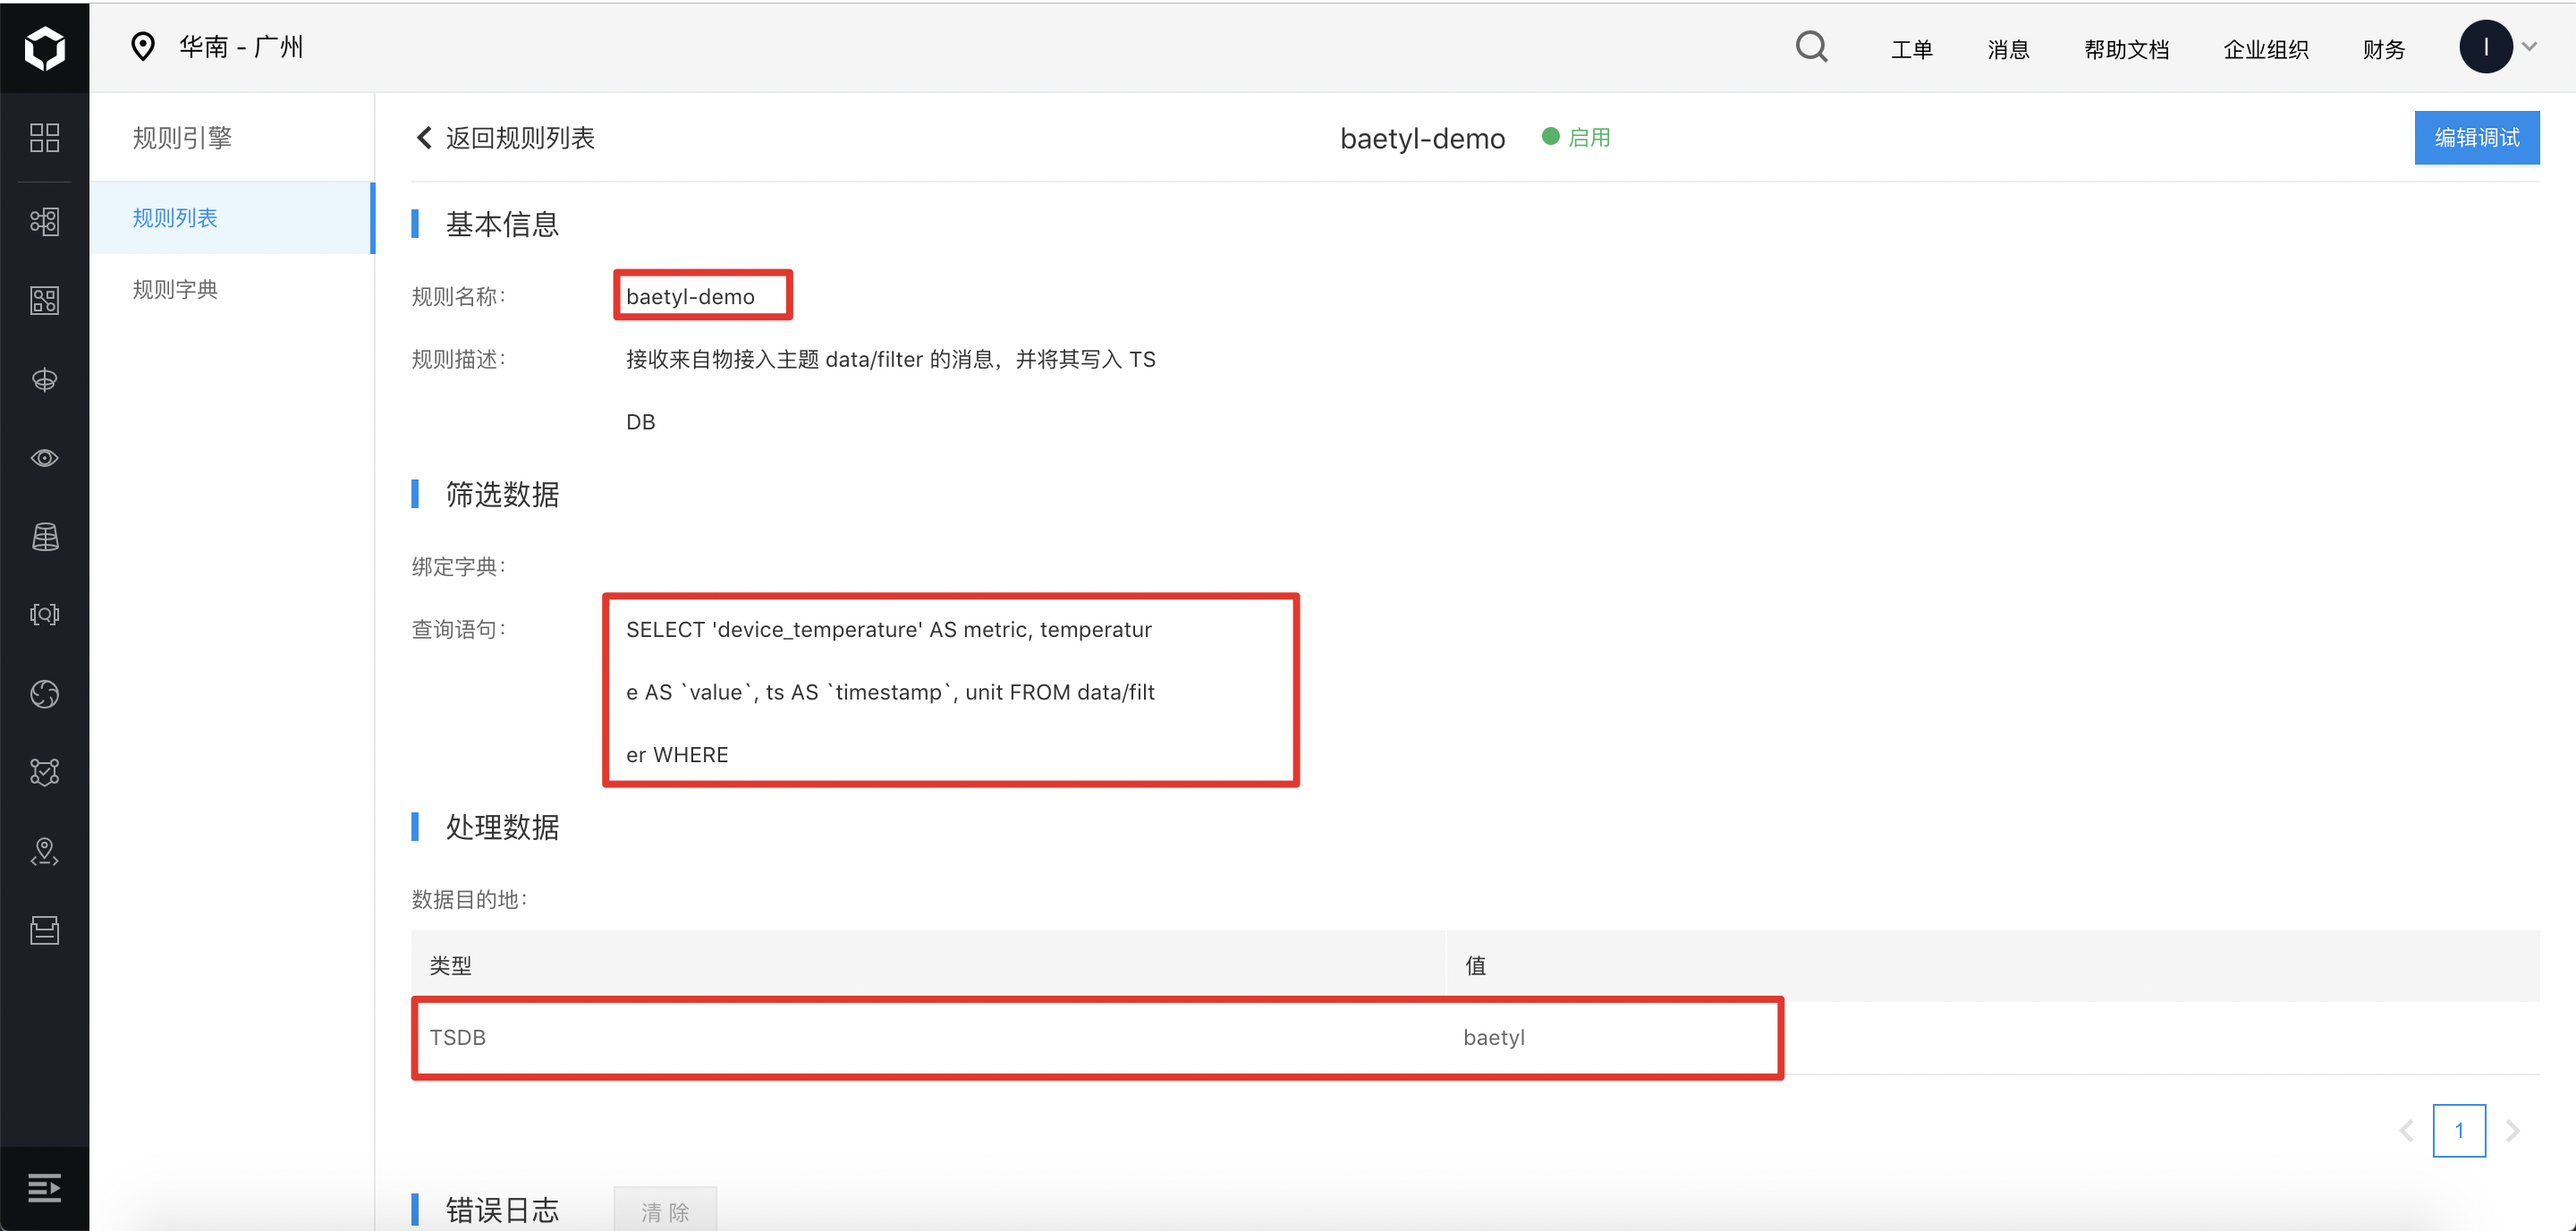Viewport: 2576px width, 1231px height.
Task: Click the 规则引擎 heading
Action: click(182, 138)
